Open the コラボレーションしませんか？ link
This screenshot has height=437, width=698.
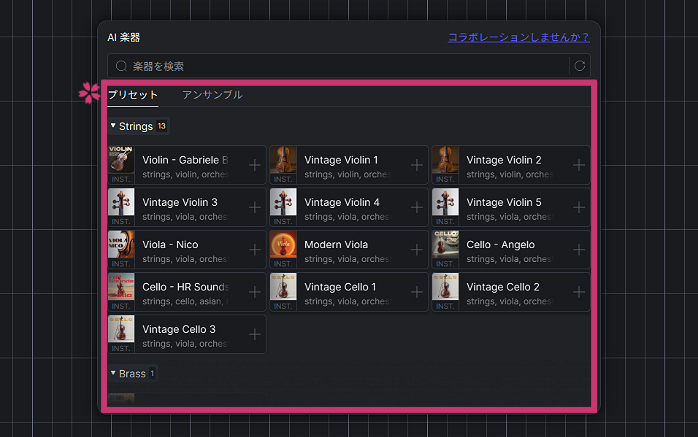pyautogui.click(x=518, y=37)
